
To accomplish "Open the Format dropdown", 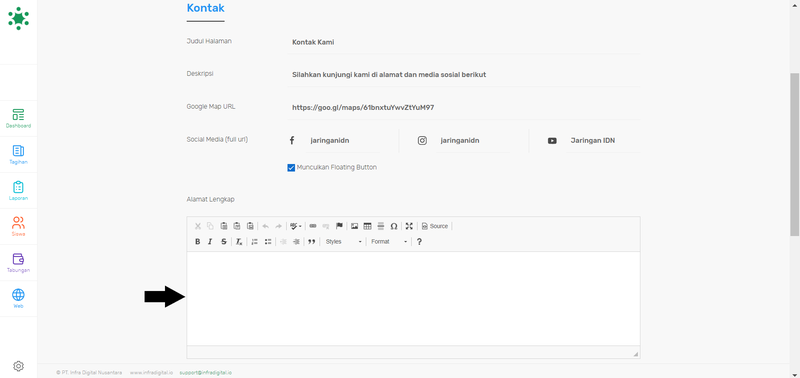I will (389, 242).
